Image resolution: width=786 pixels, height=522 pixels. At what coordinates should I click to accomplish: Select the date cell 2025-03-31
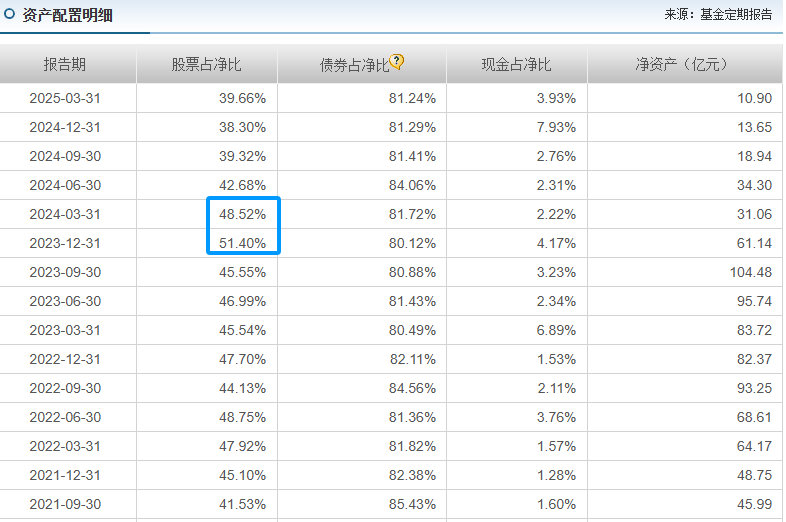[x=65, y=98]
